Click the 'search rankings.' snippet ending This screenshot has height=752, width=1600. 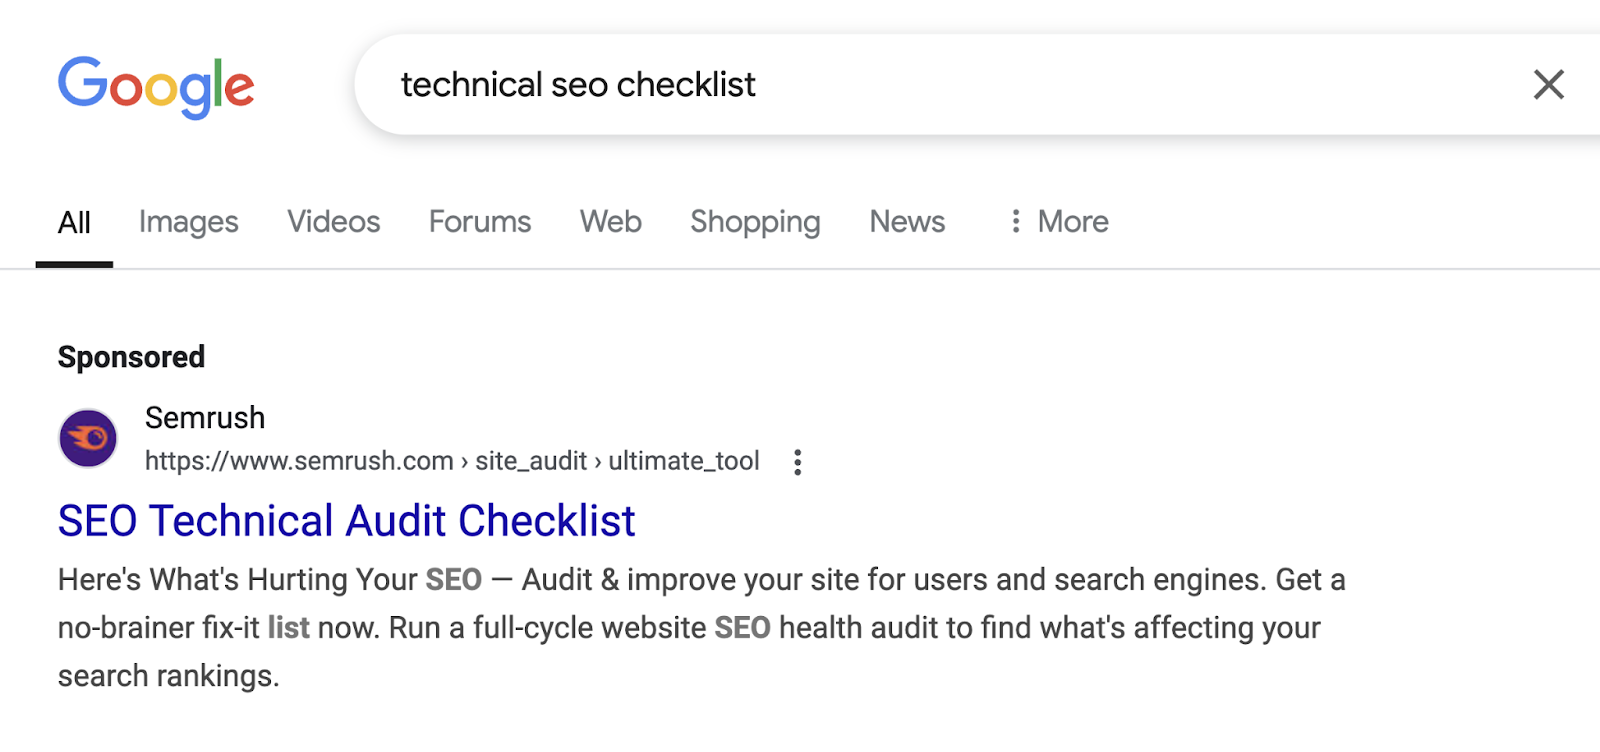168,676
